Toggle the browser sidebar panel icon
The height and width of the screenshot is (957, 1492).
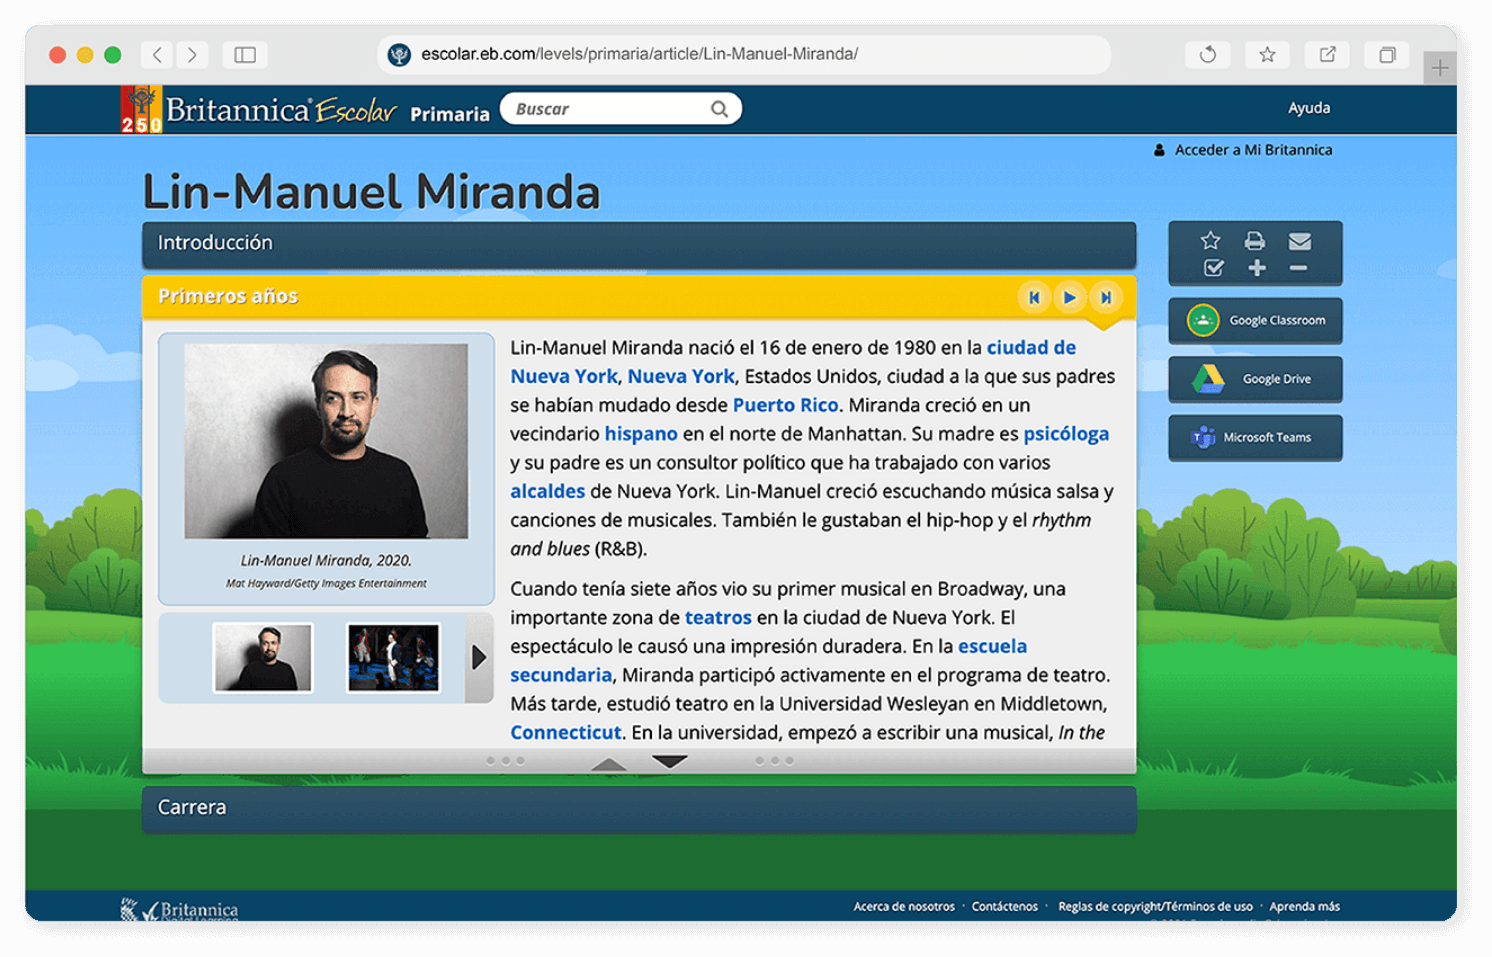click(x=245, y=54)
